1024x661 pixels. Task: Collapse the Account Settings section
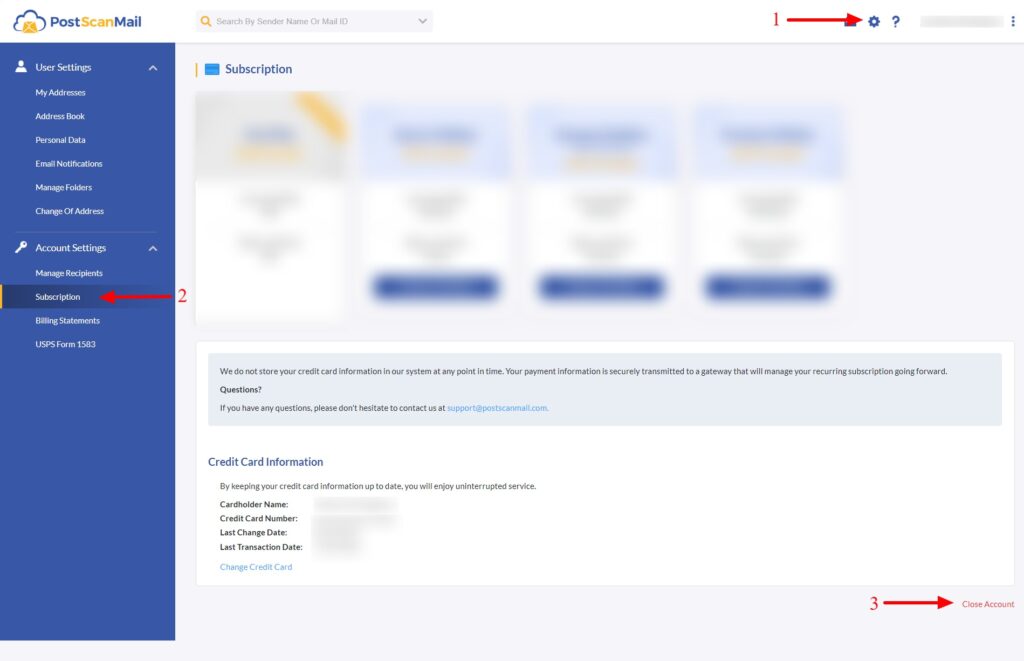click(x=152, y=248)
